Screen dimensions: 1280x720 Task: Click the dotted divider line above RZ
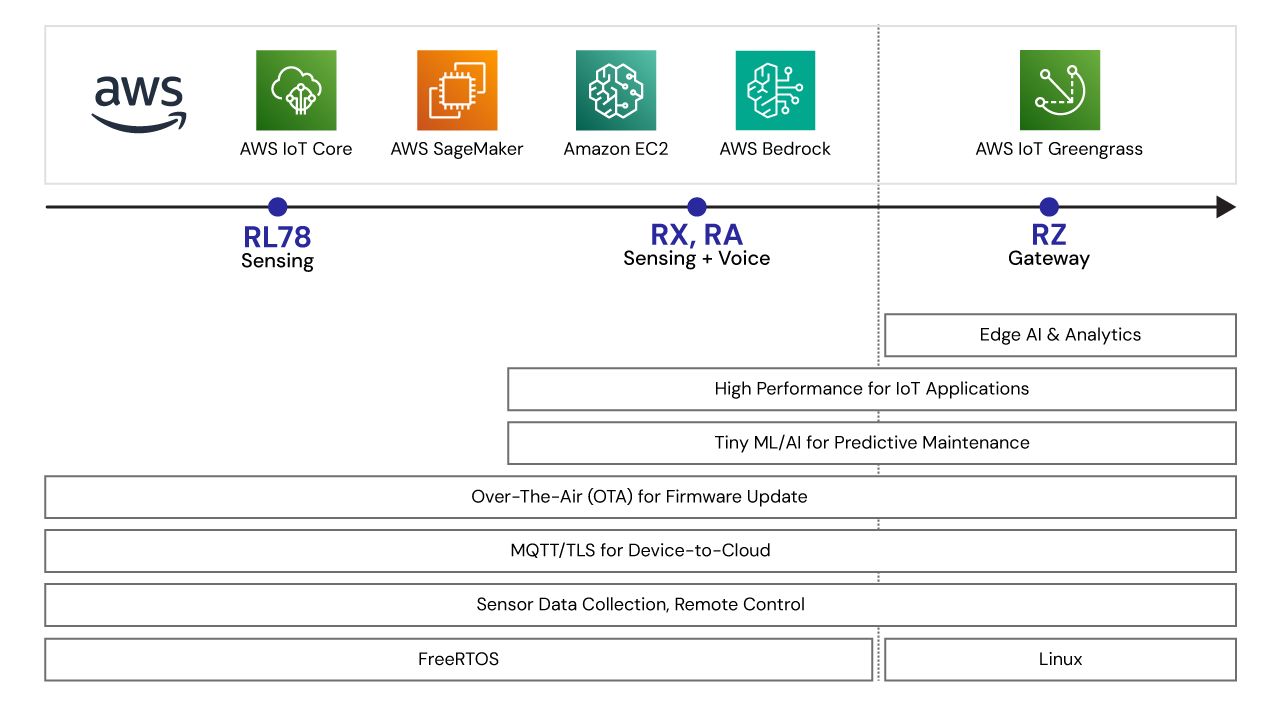coord(878,150)
